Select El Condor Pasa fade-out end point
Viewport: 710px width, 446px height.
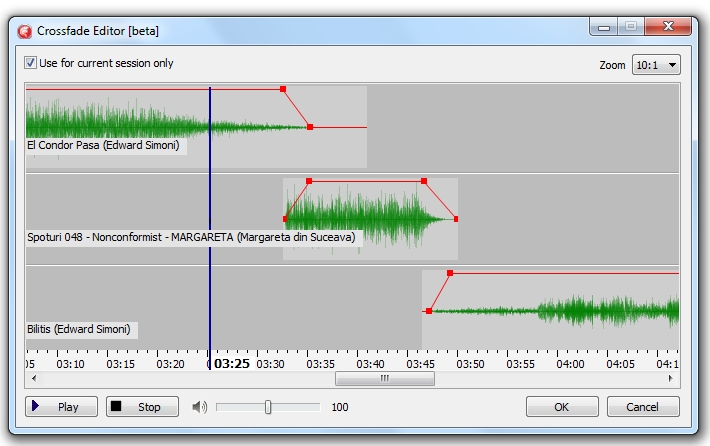click(x=310, y=127)
